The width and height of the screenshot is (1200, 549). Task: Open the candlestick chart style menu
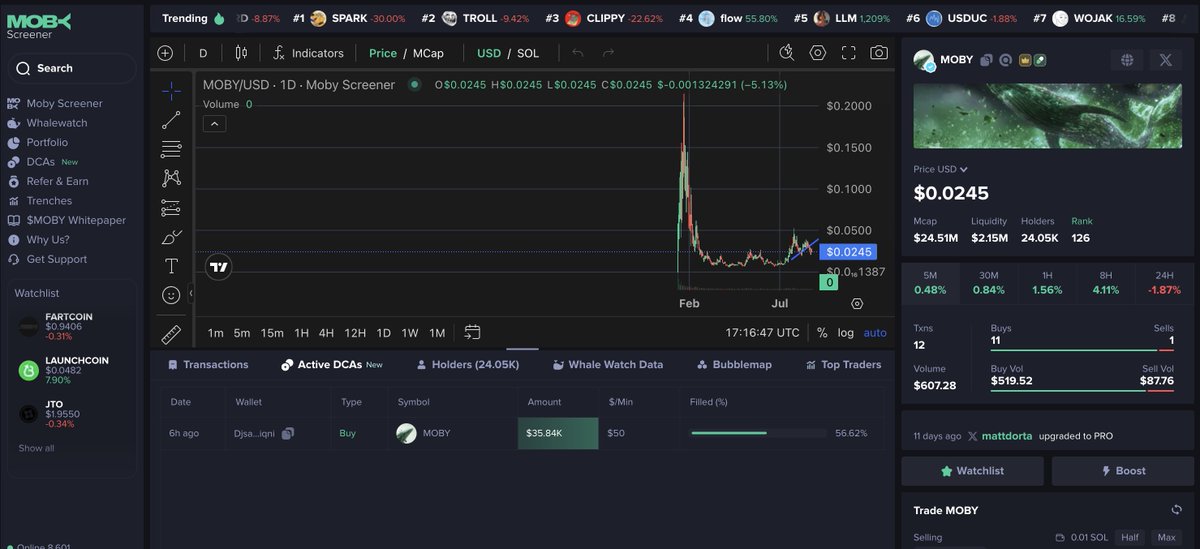point(241,53)
